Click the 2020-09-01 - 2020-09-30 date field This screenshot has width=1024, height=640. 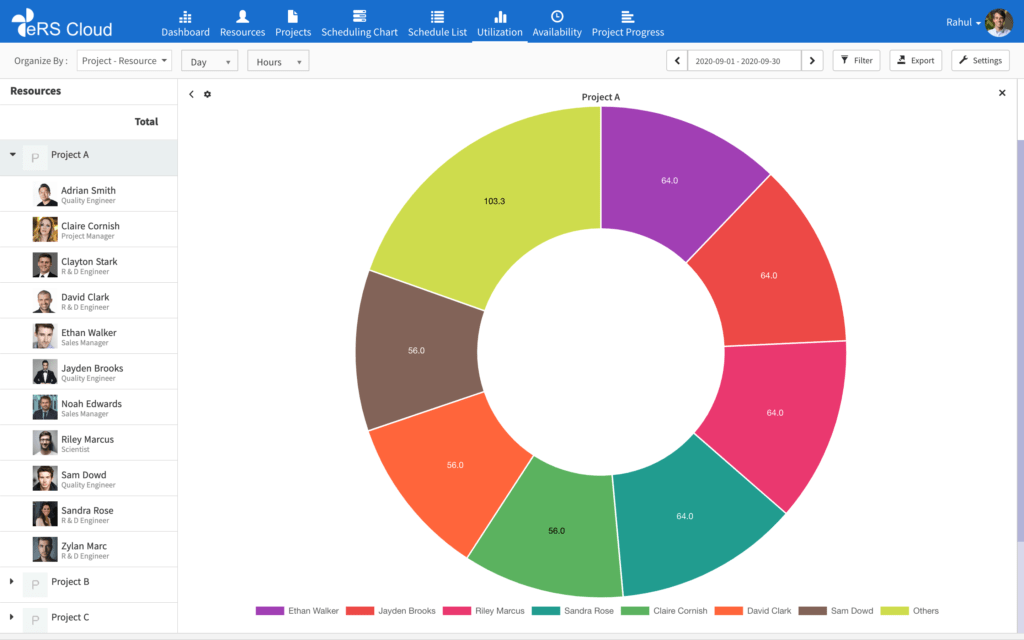coord(744,61)
